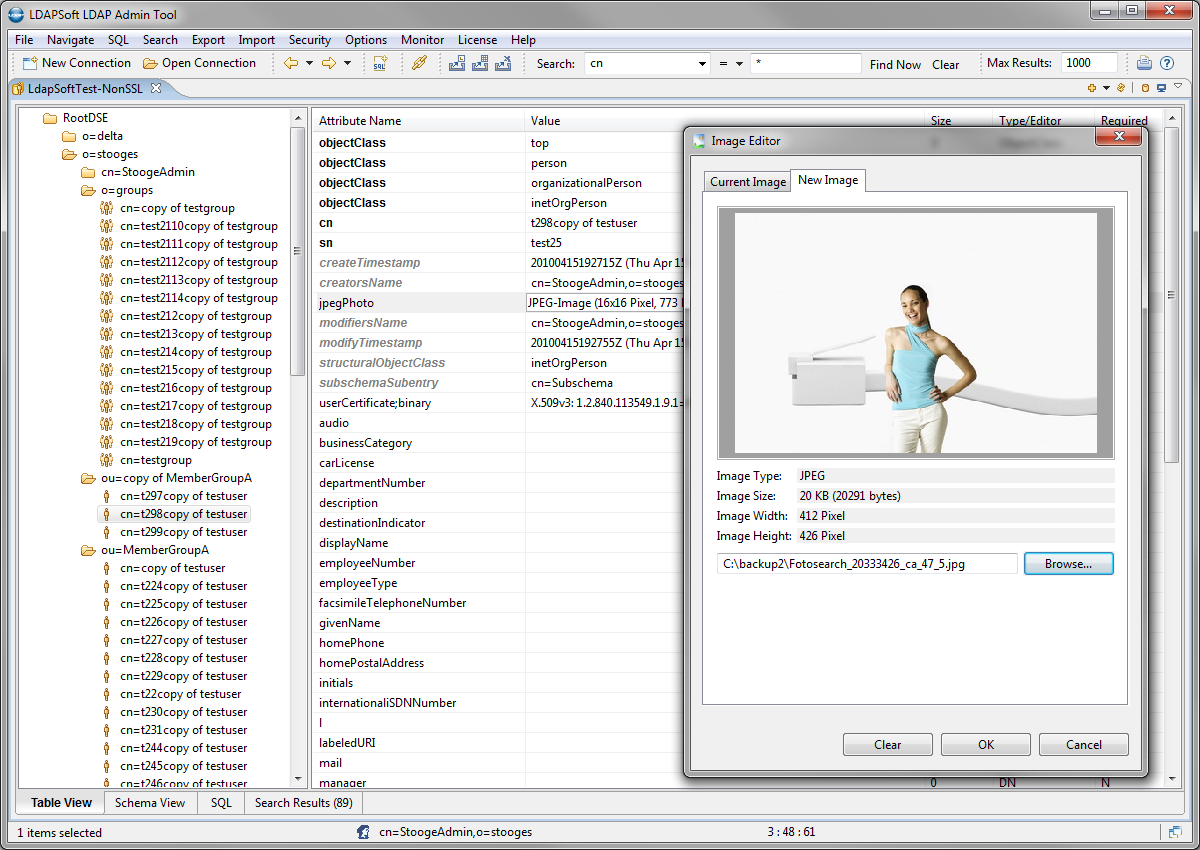Open dropdown arrow beside forward navigation arrow
The width and height of the screenshot is (1200, 850).
pyautogui.click(x=347, y=63)
